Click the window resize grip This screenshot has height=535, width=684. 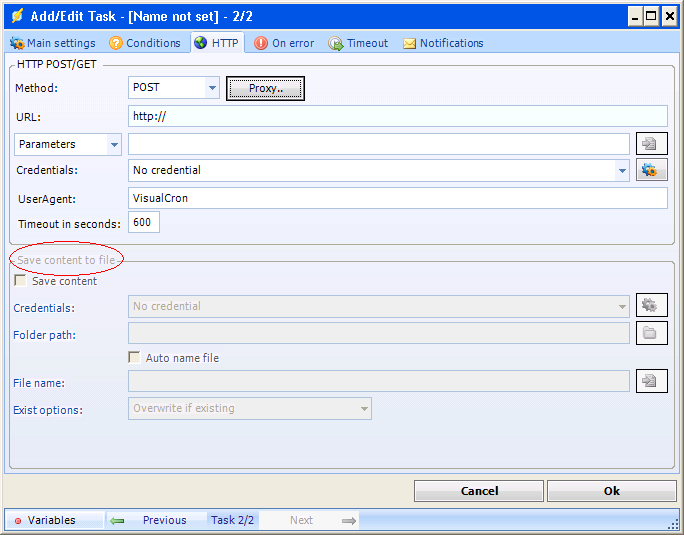[x=675, y=525]
